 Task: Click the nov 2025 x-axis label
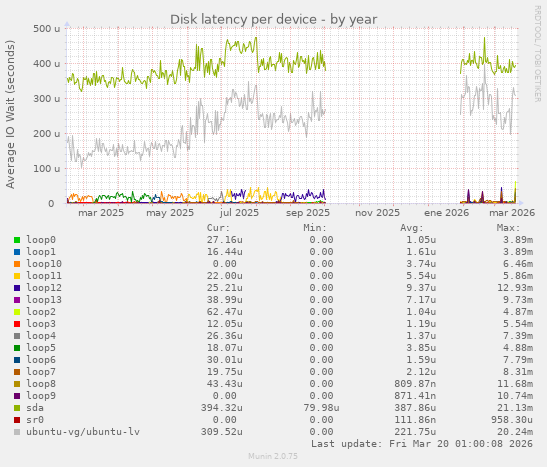[377, 213]
